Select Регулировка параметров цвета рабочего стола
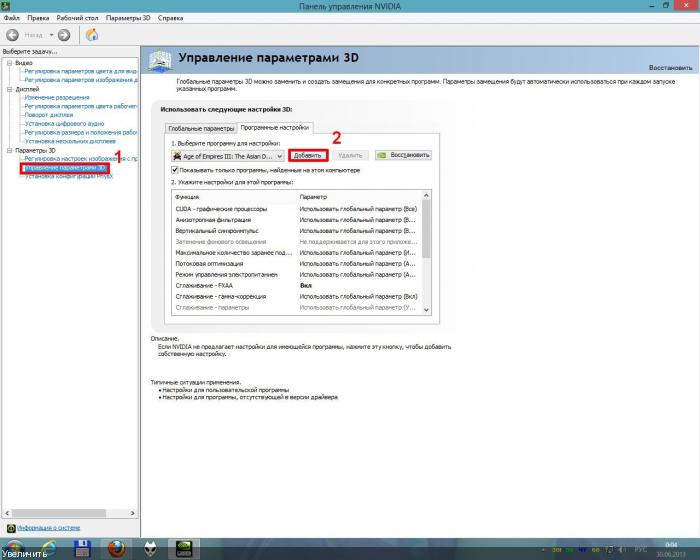The width and height of the screenshot is (700, 560). click(x=81, y=106)
